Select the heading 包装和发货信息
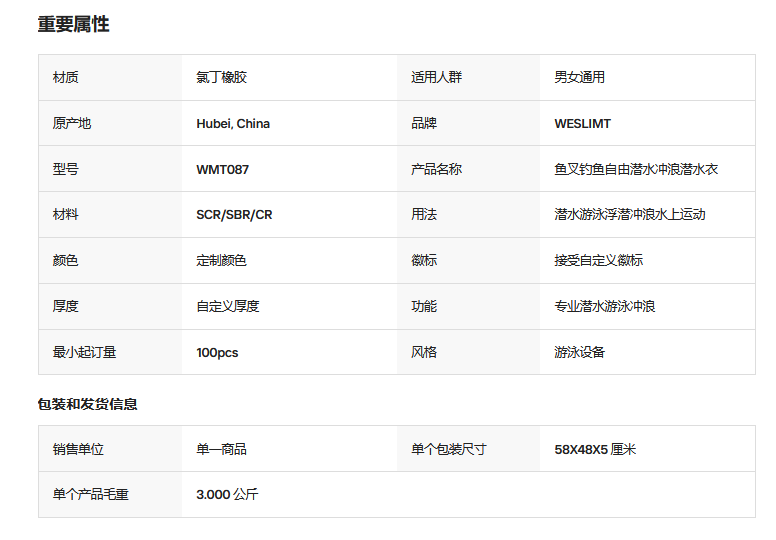The height and width of the screenshot is (540, 776). coord(87,404)
